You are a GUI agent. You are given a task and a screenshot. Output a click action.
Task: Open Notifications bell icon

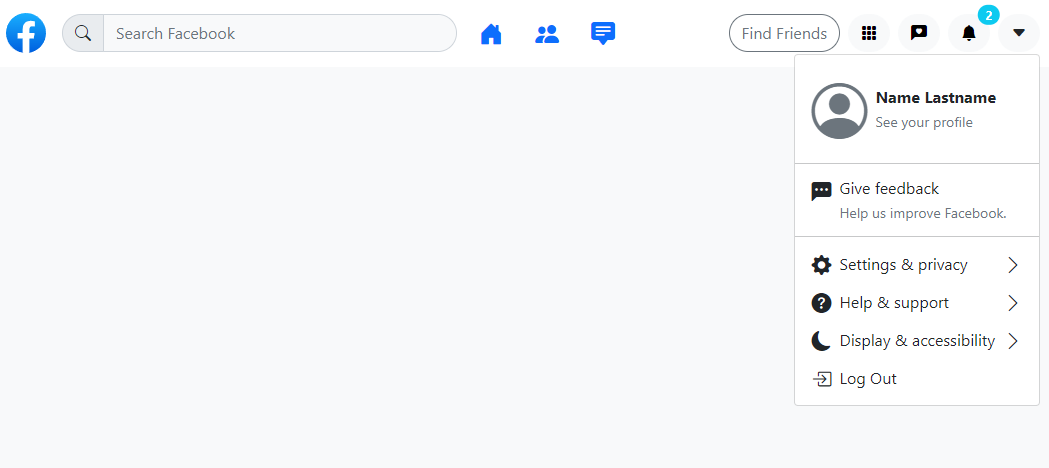968,33
